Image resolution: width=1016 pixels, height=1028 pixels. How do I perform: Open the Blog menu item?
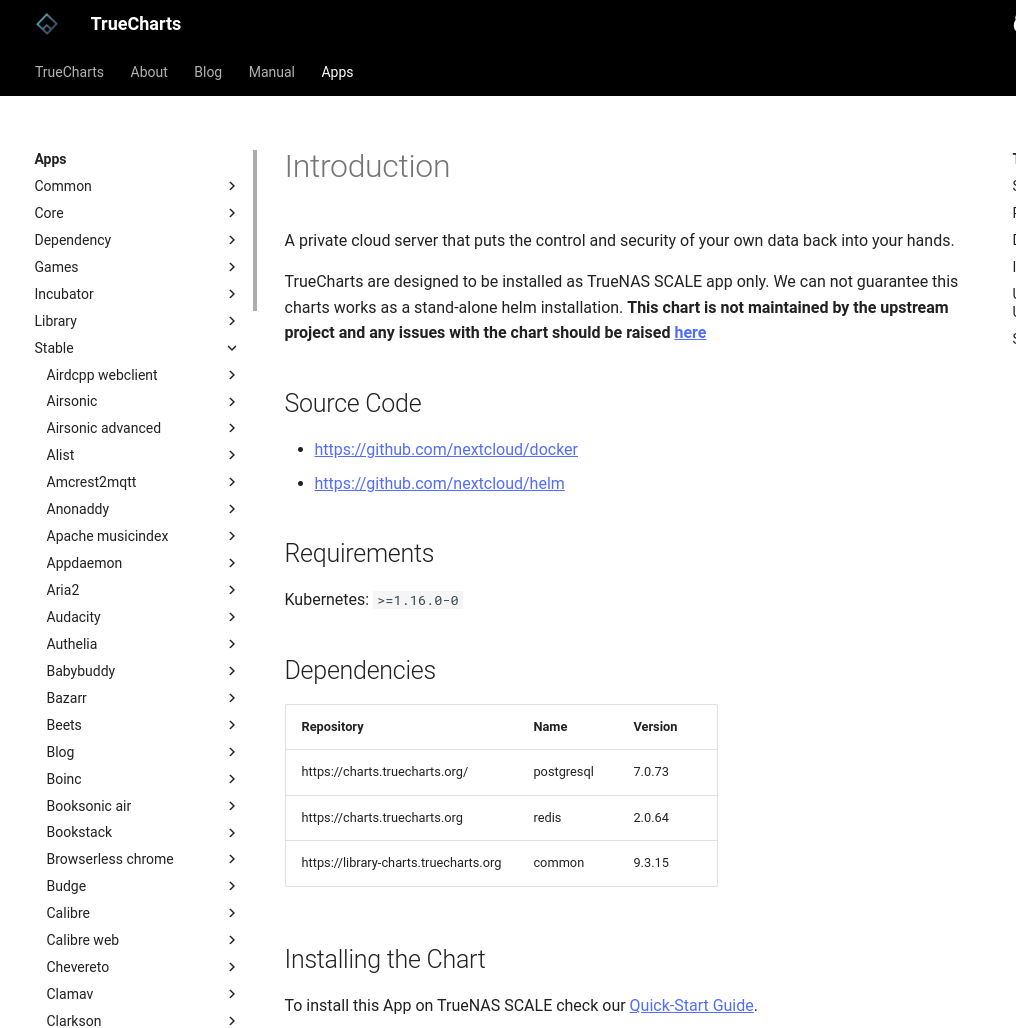tap(207, 72)
